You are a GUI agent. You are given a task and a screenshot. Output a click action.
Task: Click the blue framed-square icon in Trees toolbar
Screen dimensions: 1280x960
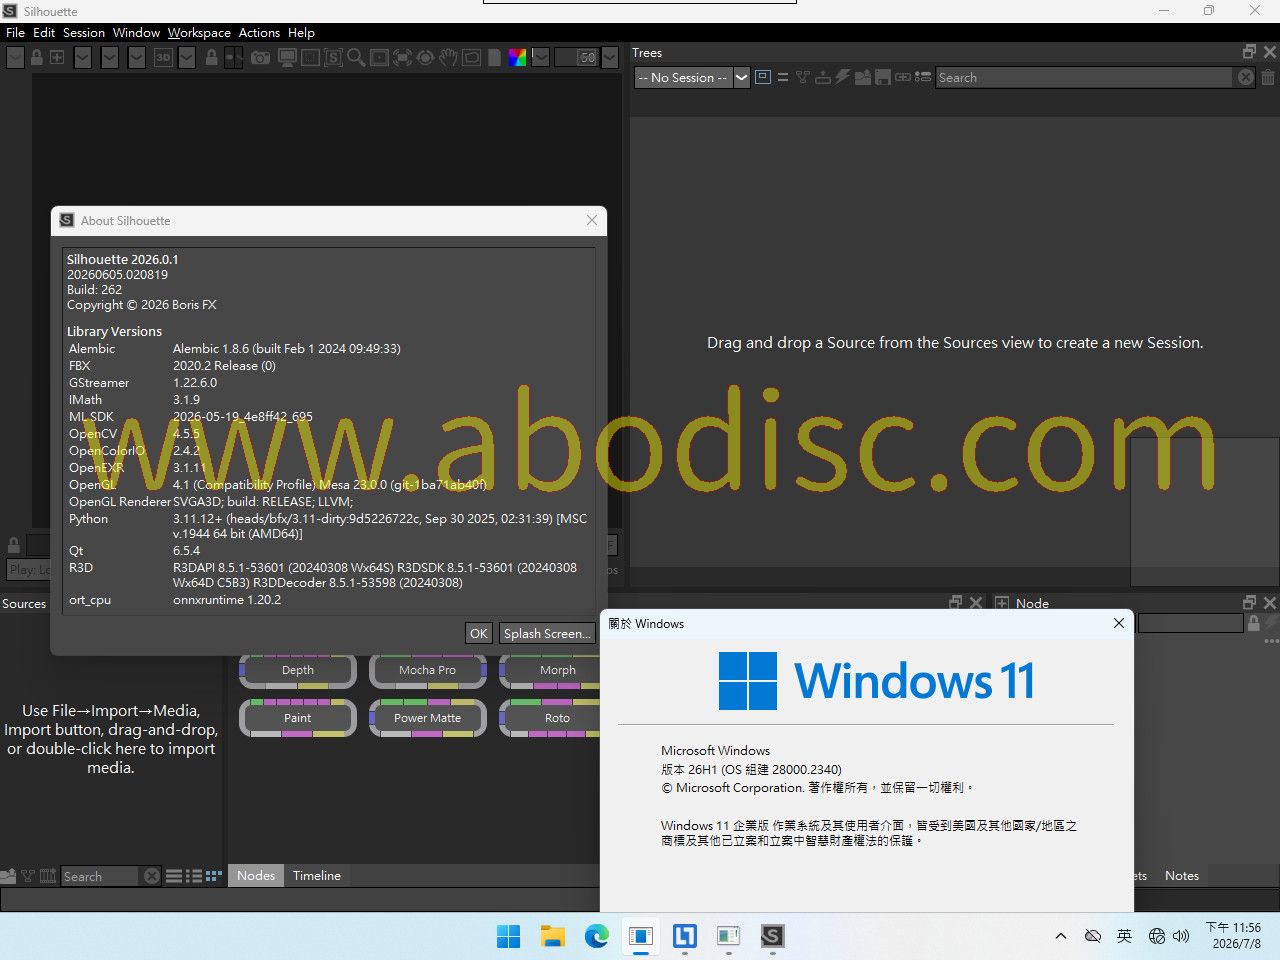click(x=763, y=77)
